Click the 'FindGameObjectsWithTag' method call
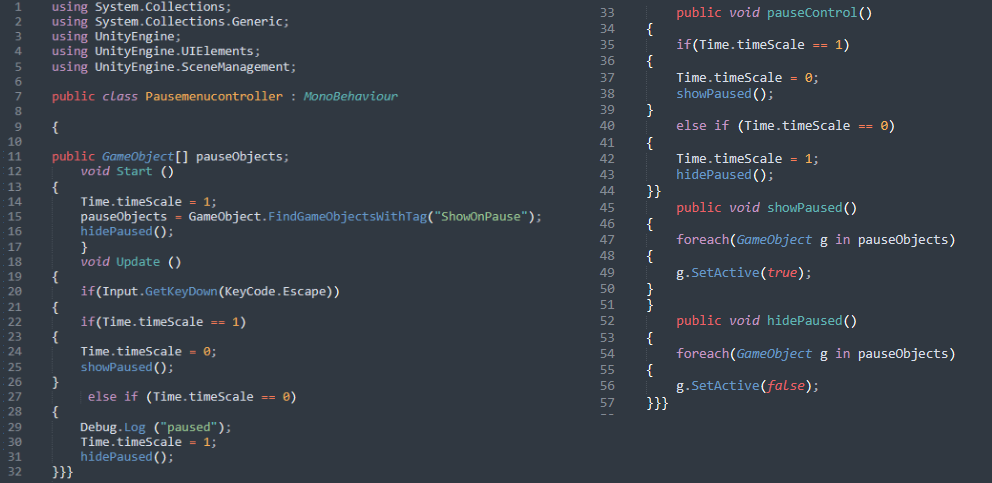 pyautogui.click(x=347, y=216)
